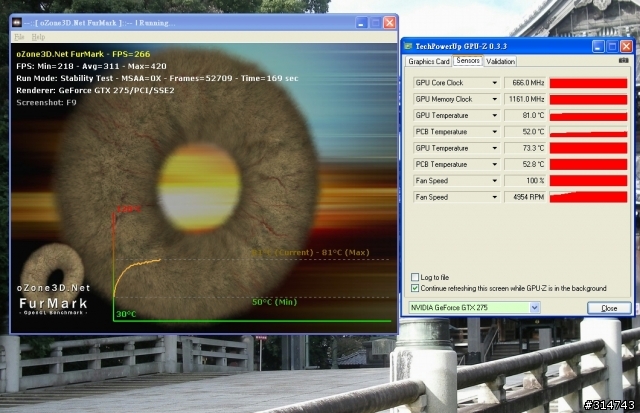The height and width of the screenshot is (413, 640).
Task: Click the 100 % fan speed value
Action: 525,181
